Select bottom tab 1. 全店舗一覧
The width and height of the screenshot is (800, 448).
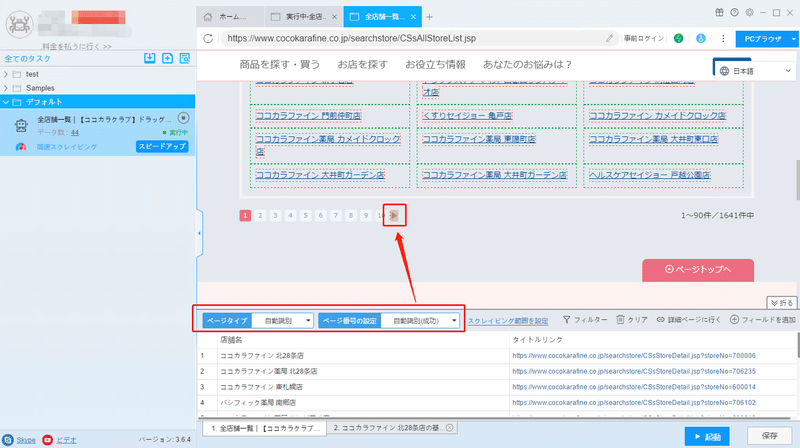[x=264, y=428]
